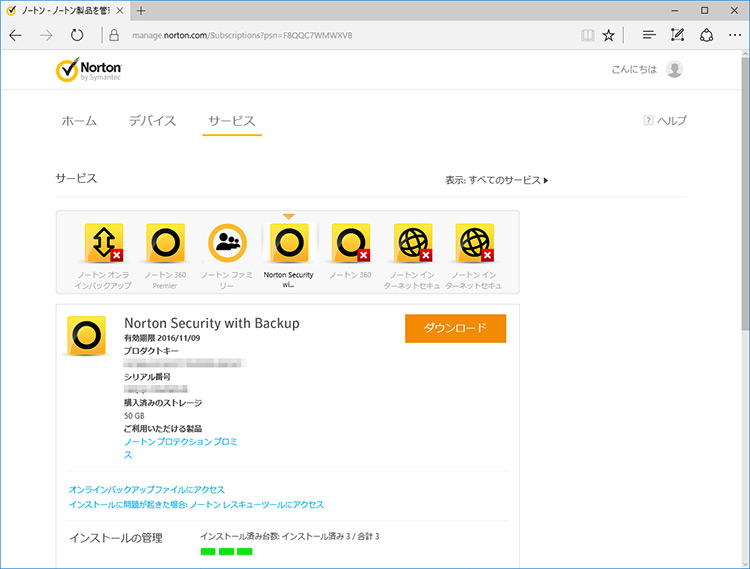The width and height of the screenshot is (750, 569).
Task: Click the Norton Online Backup service icon
Action: (103, 243)
